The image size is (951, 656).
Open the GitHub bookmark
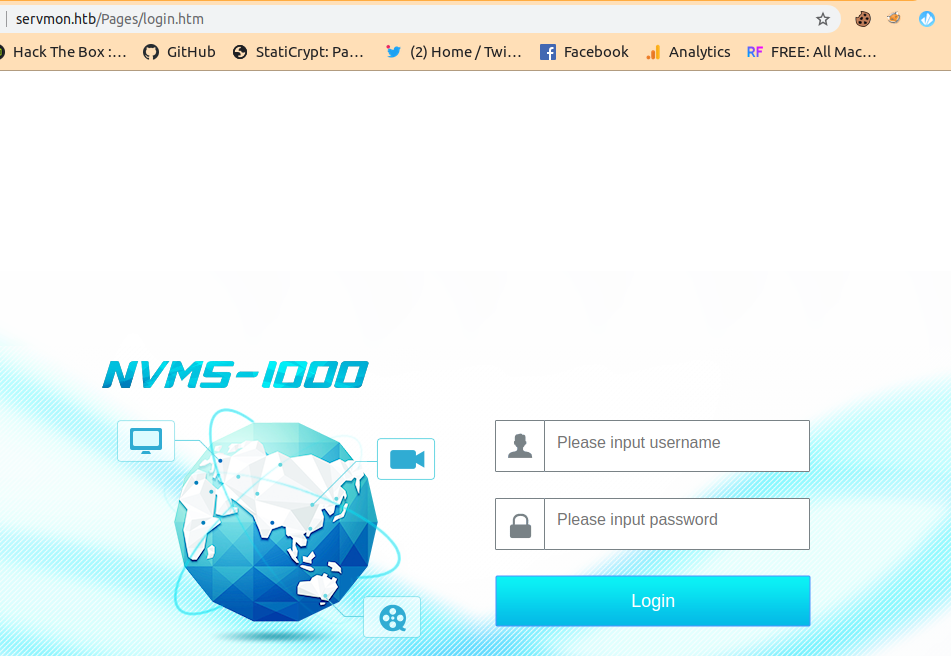[178, 51]
